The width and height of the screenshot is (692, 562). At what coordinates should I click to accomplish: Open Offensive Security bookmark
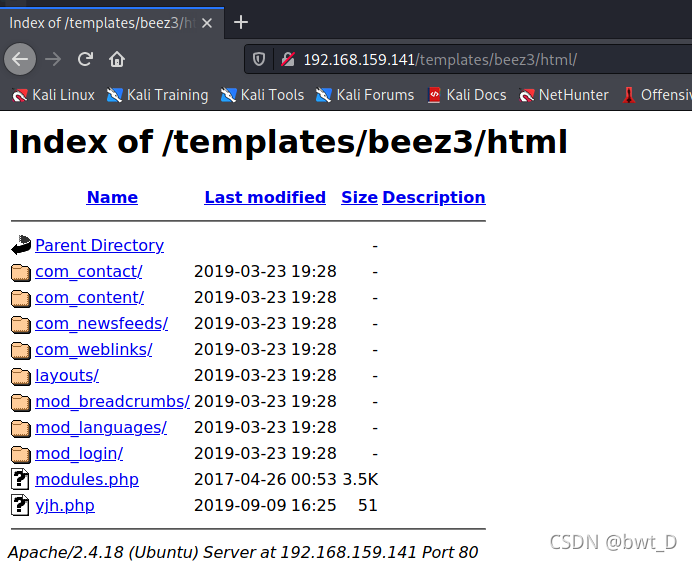tap(657, 95)
